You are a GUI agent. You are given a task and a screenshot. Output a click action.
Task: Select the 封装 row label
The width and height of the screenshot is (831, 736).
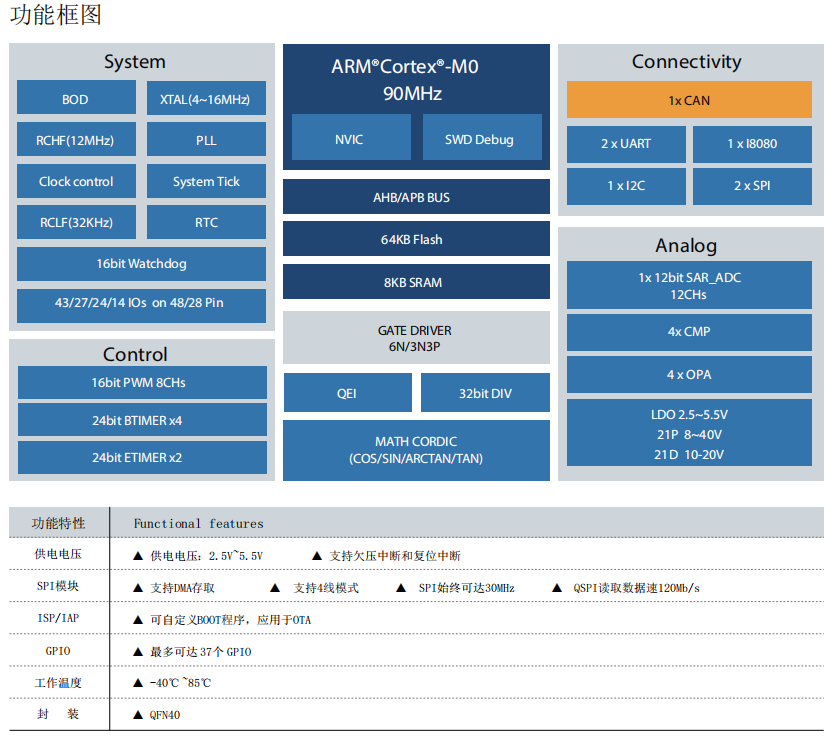coord(58,714)
